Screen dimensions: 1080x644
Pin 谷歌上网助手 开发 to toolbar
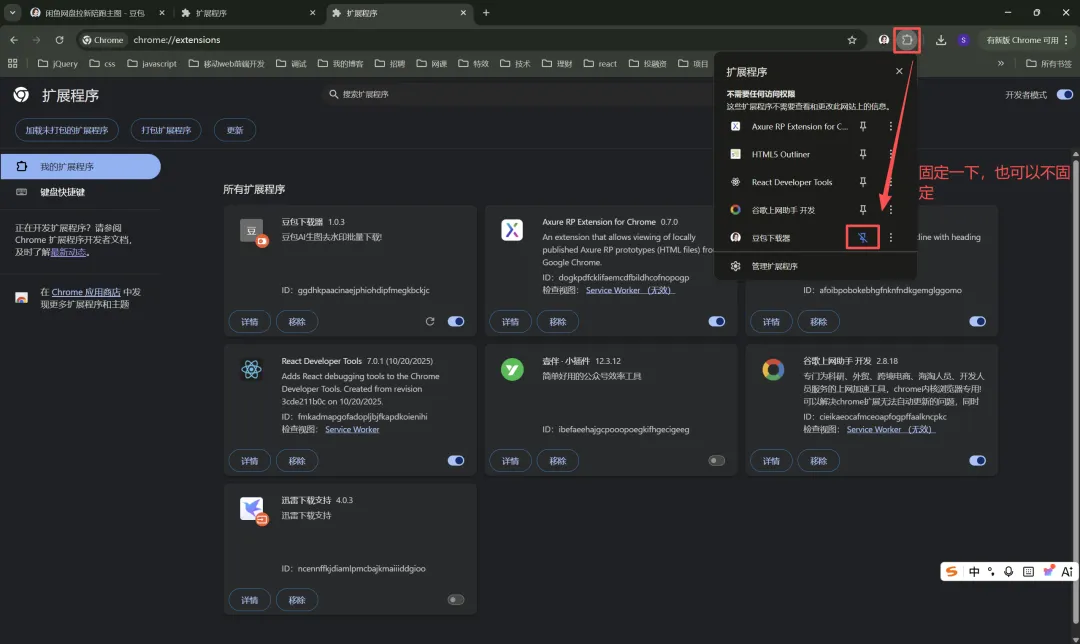pyautogui.click(x=862, y=209)
